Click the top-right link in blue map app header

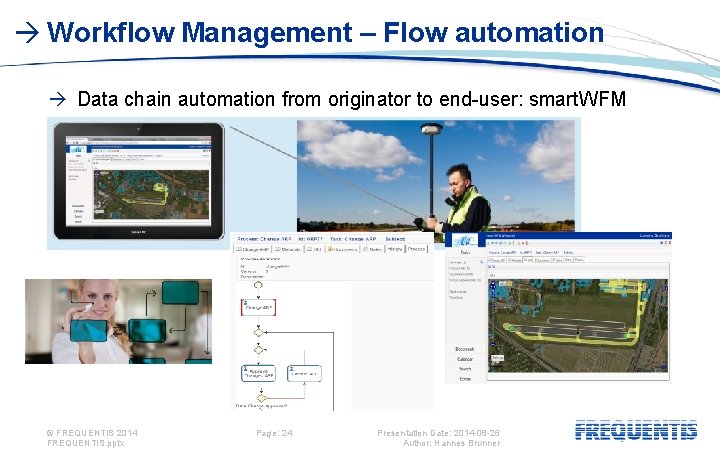[655, 236]
